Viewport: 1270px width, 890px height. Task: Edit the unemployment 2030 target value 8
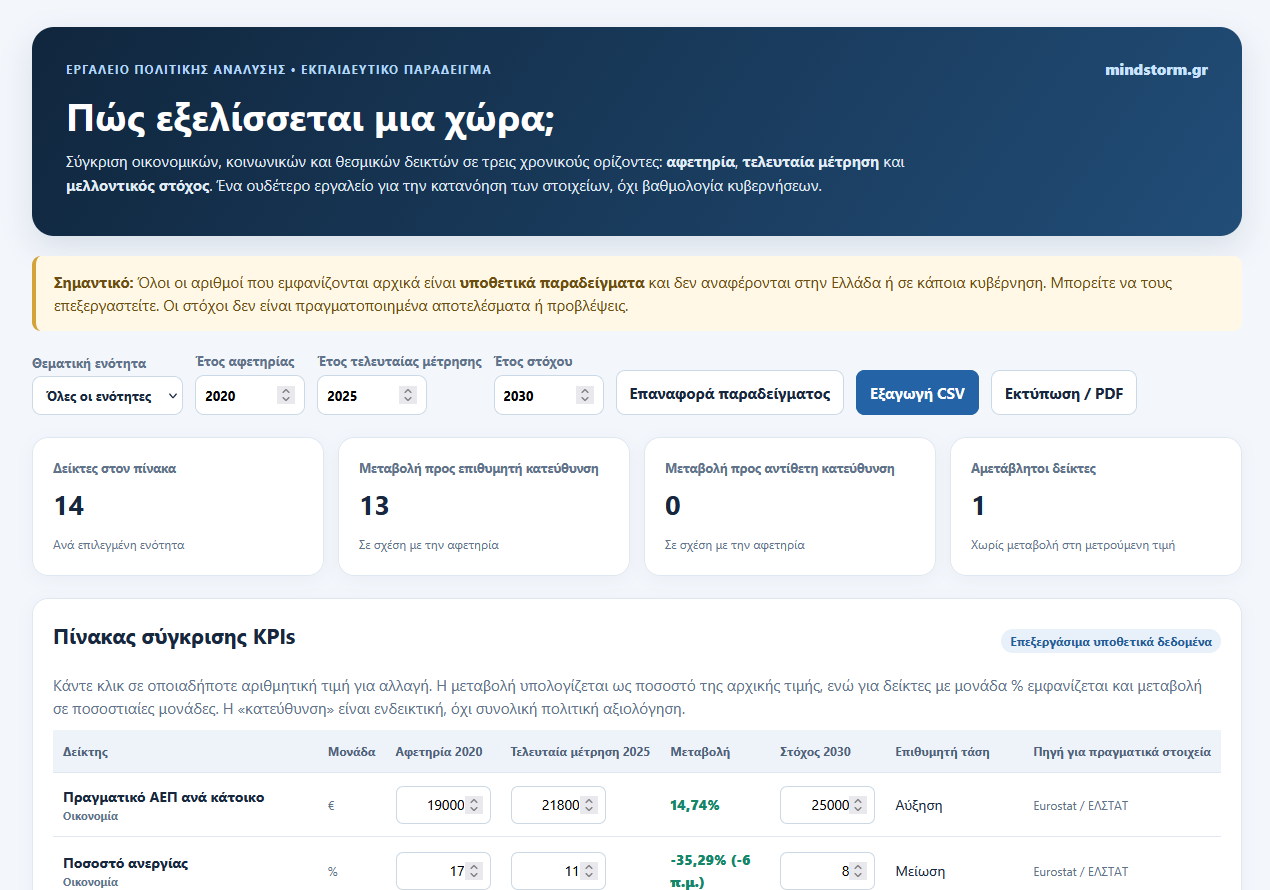click(827, 871)
